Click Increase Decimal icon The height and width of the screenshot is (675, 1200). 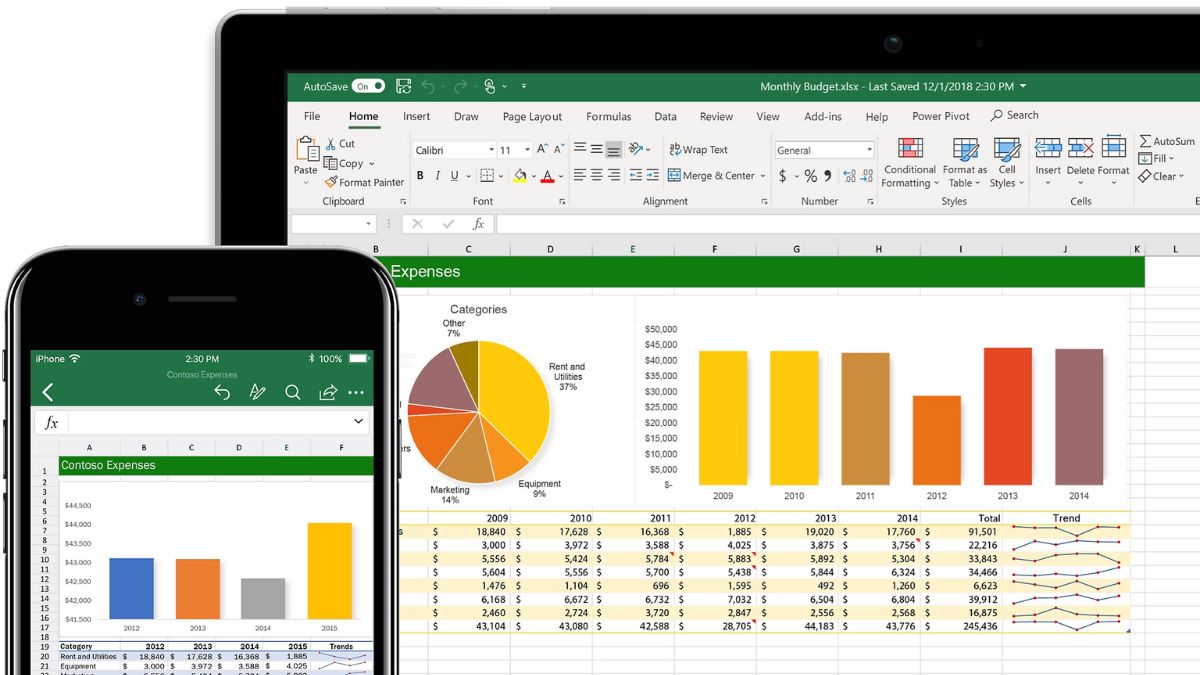click(849, 176)
